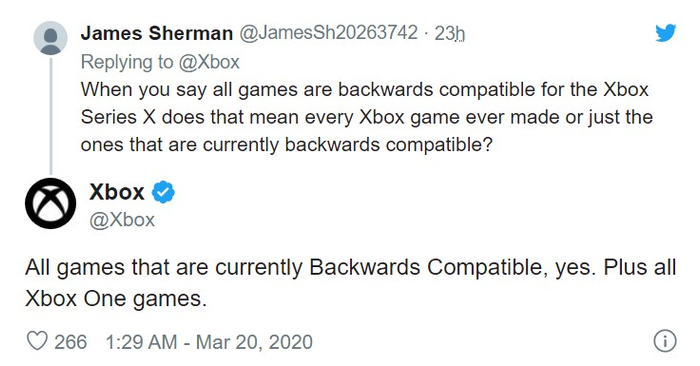Open the 1:29 AM - Mar 20, 2020 timestamp
The image size is (700, 366).
[x=209, y=342]
